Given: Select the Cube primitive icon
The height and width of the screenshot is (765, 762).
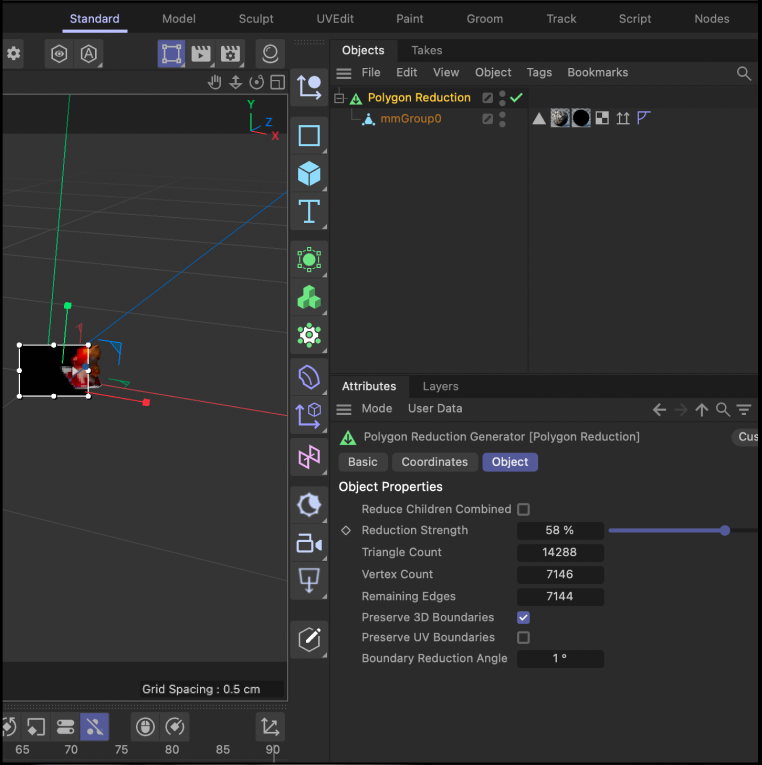Looking at the screenshot, I should click(x=309, y=173).
